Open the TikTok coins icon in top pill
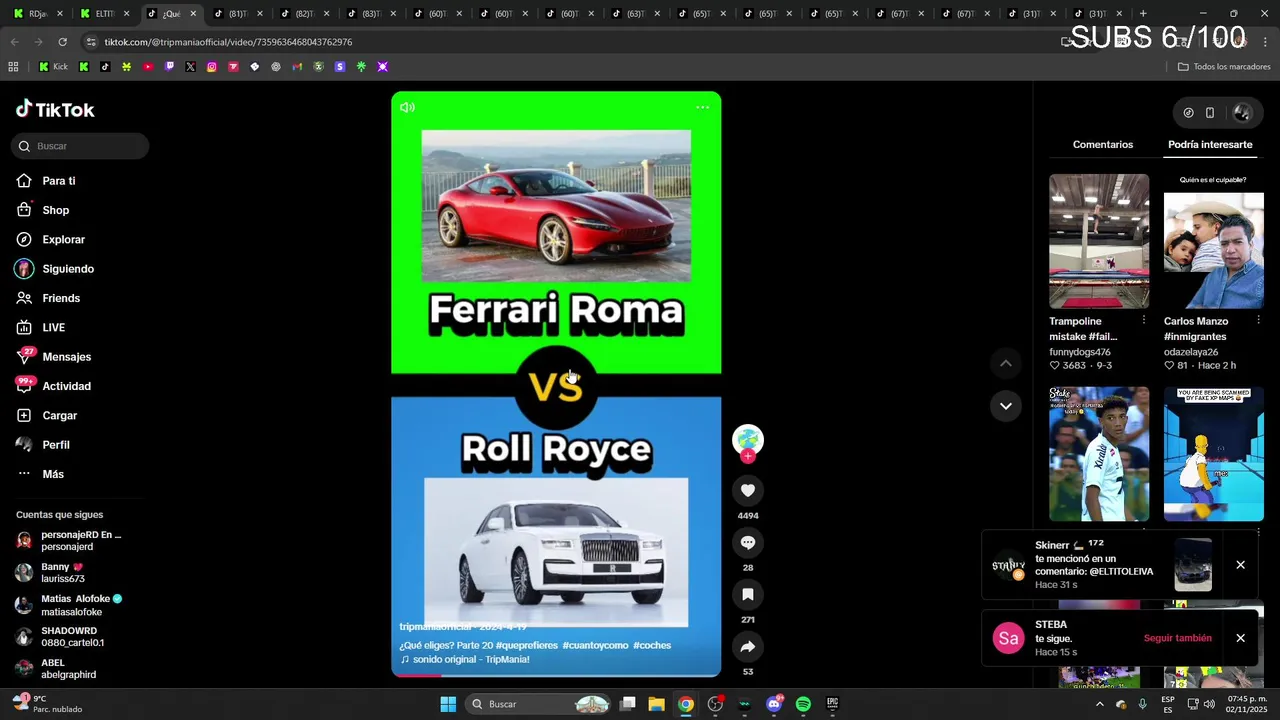1280x720 pixels. (1188, 113)
